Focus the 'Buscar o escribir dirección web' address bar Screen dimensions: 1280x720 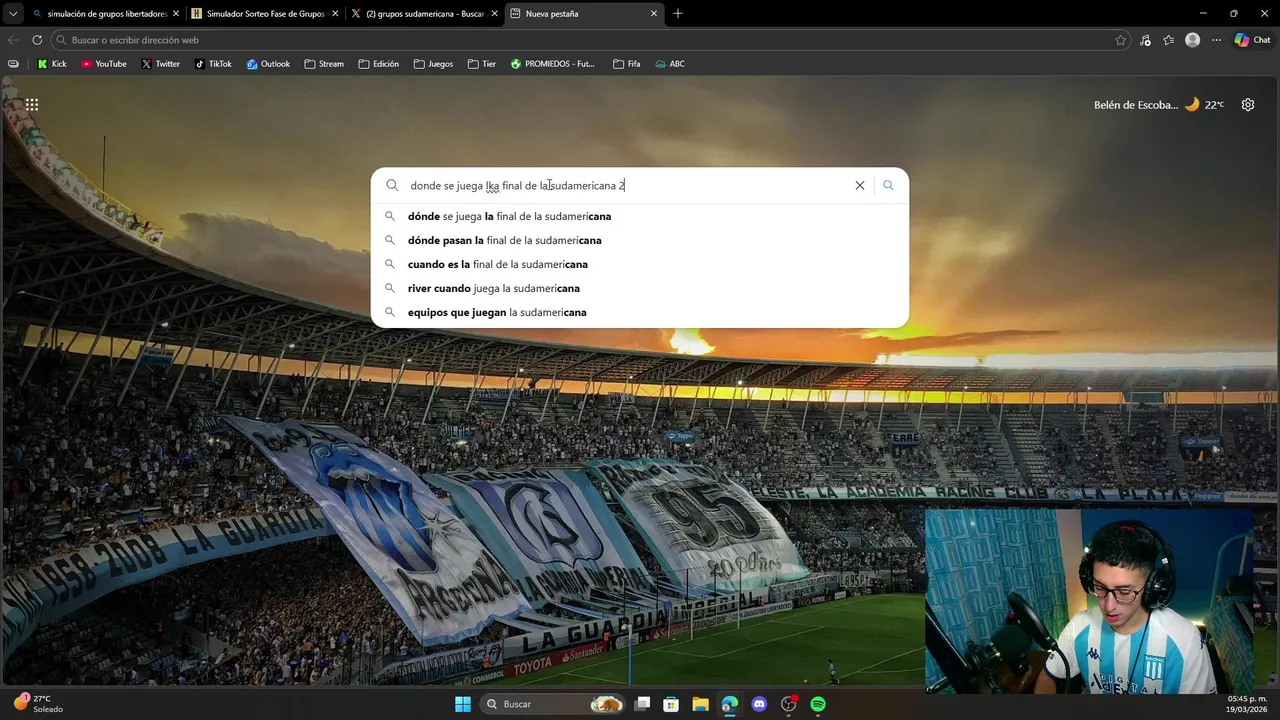click(x=590, y=40)
